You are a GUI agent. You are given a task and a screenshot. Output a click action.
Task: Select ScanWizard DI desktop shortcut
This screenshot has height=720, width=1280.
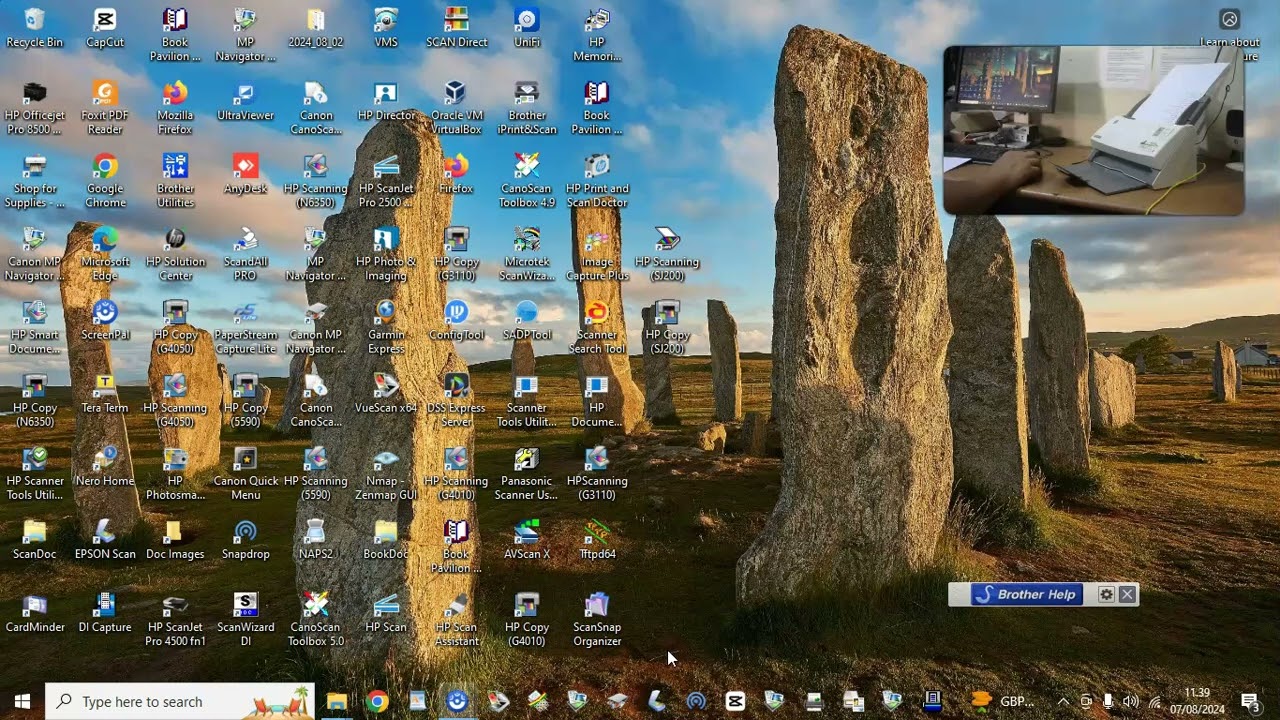[246, 619]
